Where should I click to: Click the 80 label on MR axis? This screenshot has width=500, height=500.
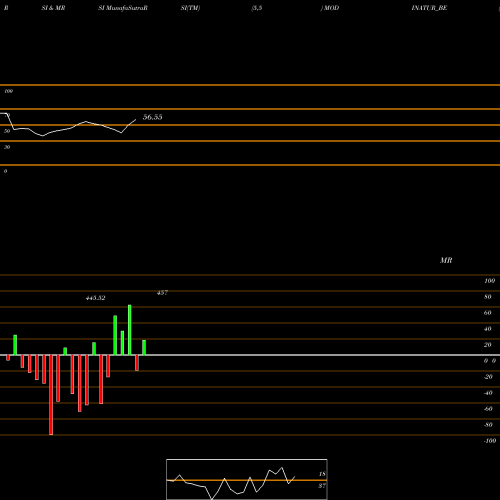[x=488, y=297]
